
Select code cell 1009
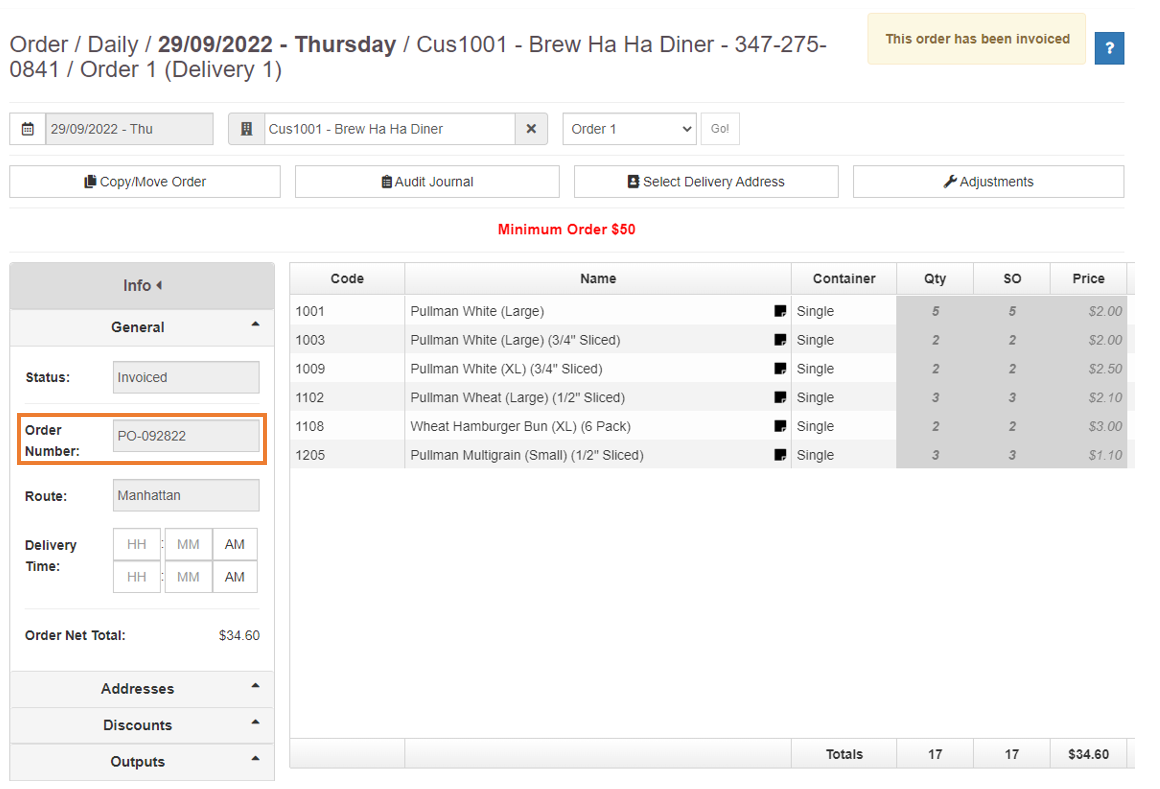pyautogui.click(x=347, y=369)
